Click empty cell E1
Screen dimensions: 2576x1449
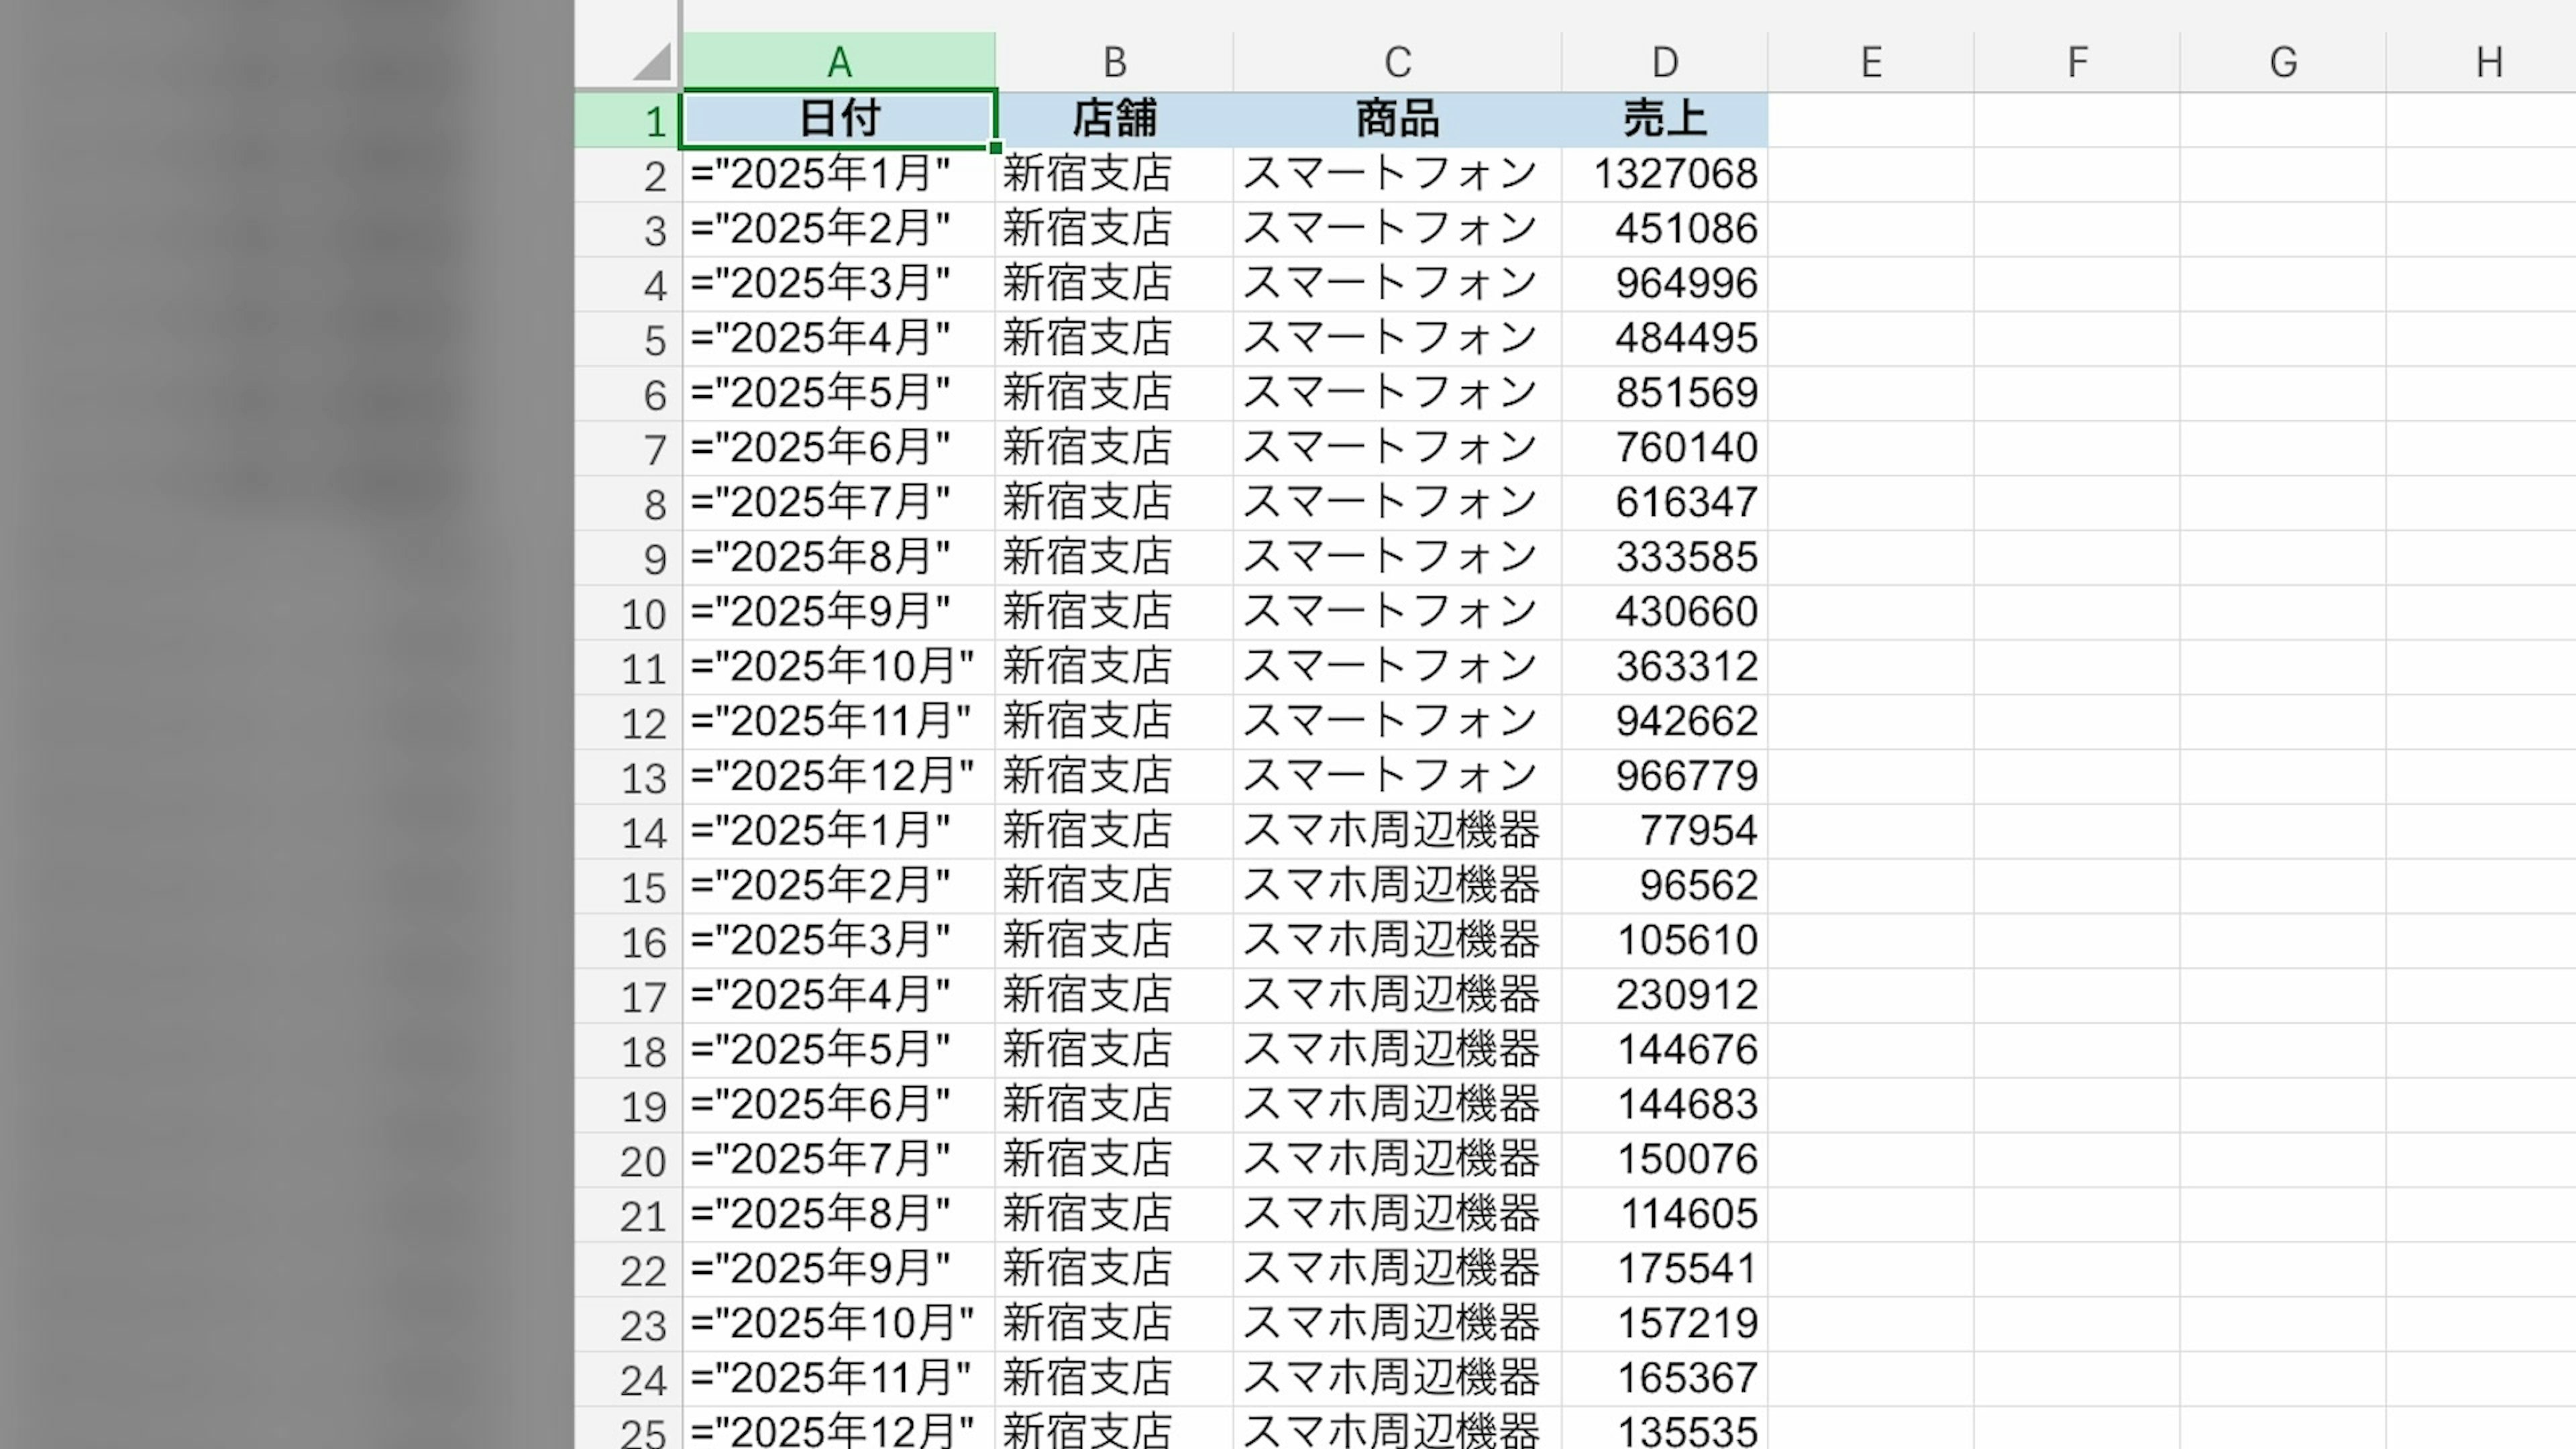1870,119
